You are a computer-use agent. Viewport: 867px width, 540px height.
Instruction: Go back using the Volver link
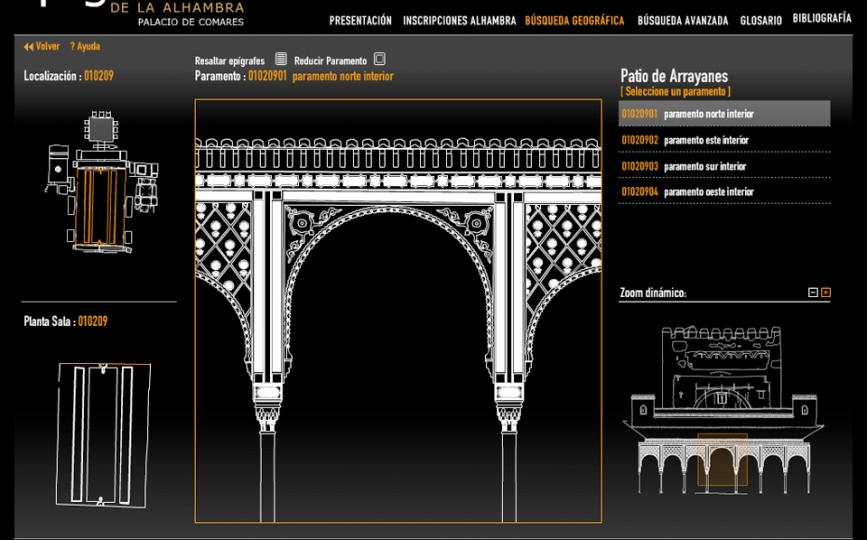tap(41, 46)
